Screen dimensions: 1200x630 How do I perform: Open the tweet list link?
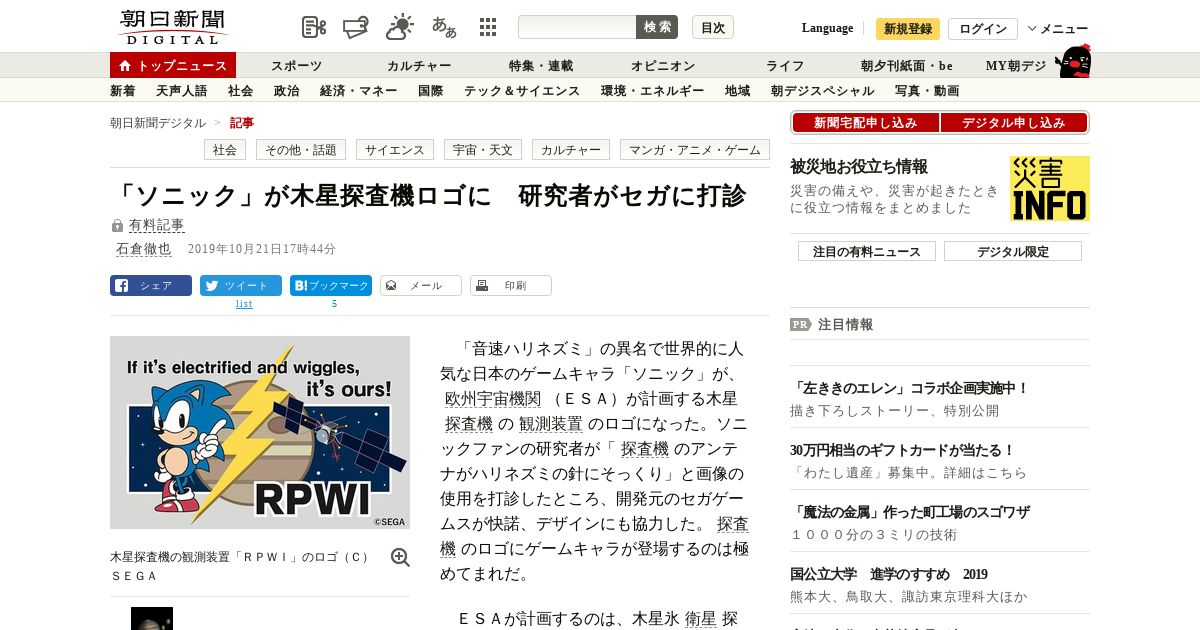point(244,304)
